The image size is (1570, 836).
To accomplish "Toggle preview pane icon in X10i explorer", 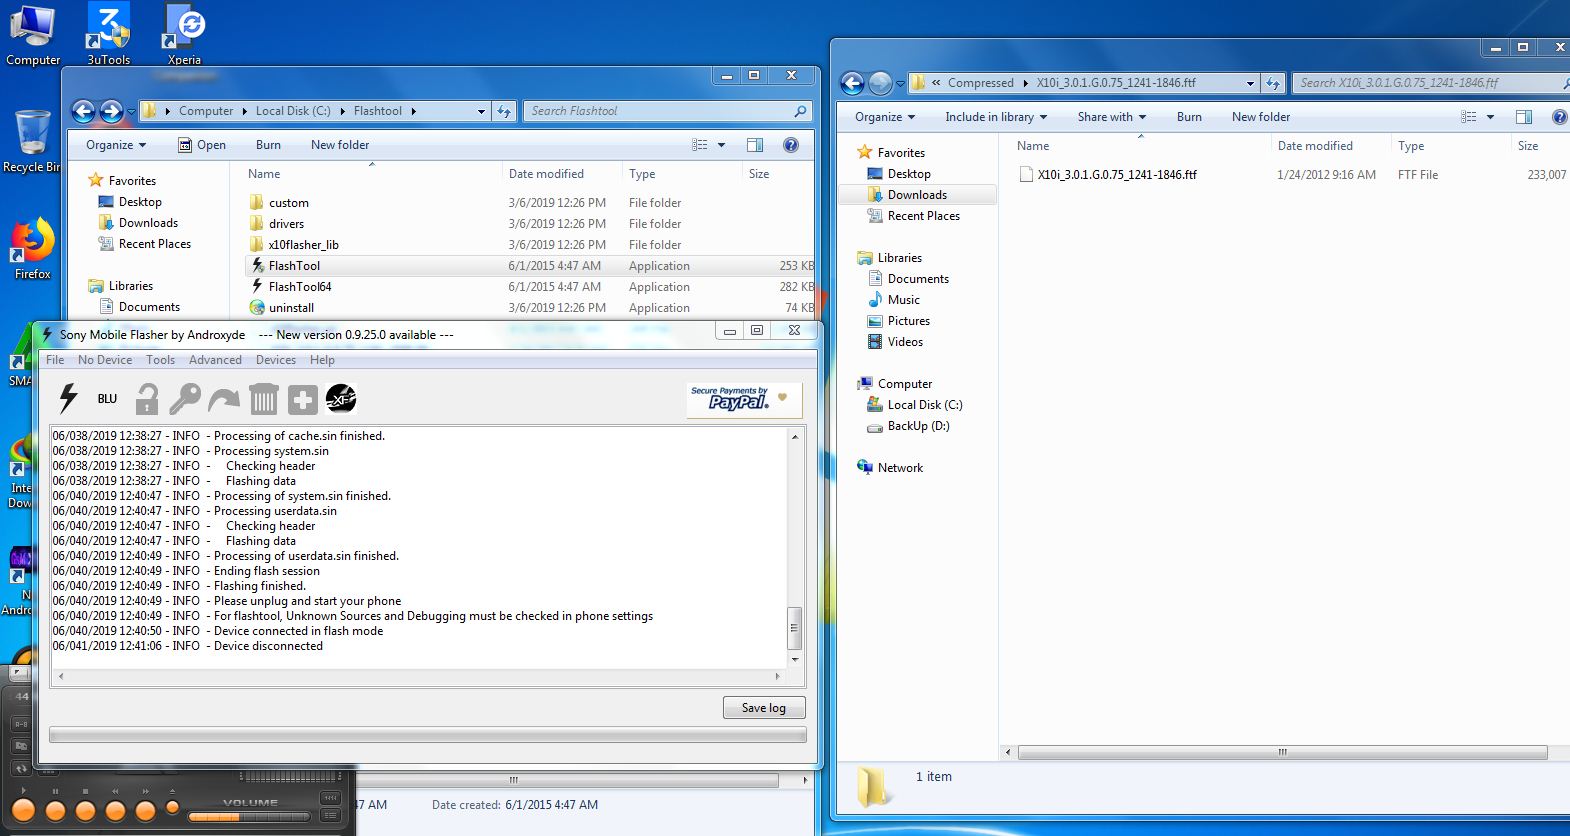I will click(x=1524, y=117).
